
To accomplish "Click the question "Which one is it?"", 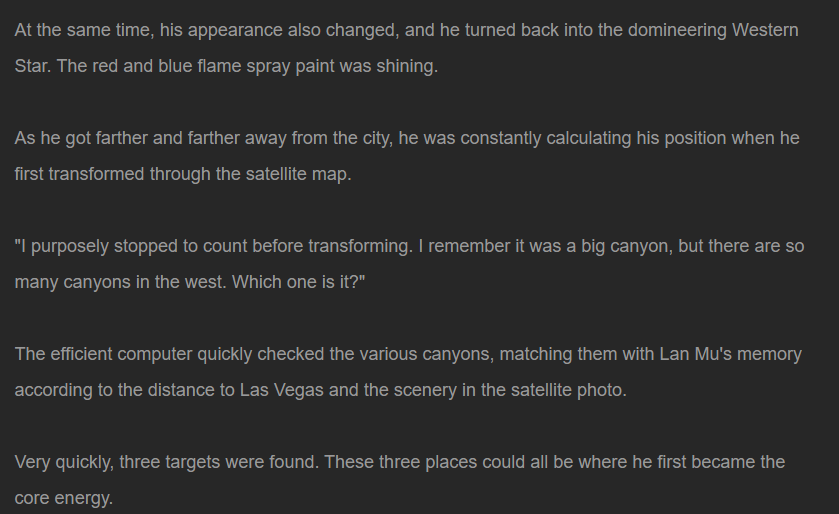I will (295, 282).
